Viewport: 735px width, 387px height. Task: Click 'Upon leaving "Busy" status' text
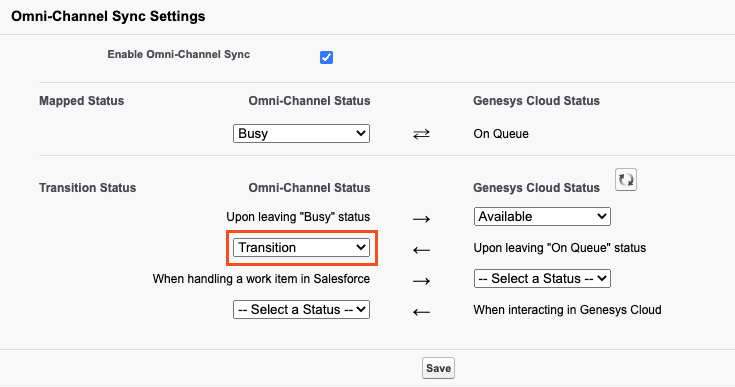click(x=298, y=217)
